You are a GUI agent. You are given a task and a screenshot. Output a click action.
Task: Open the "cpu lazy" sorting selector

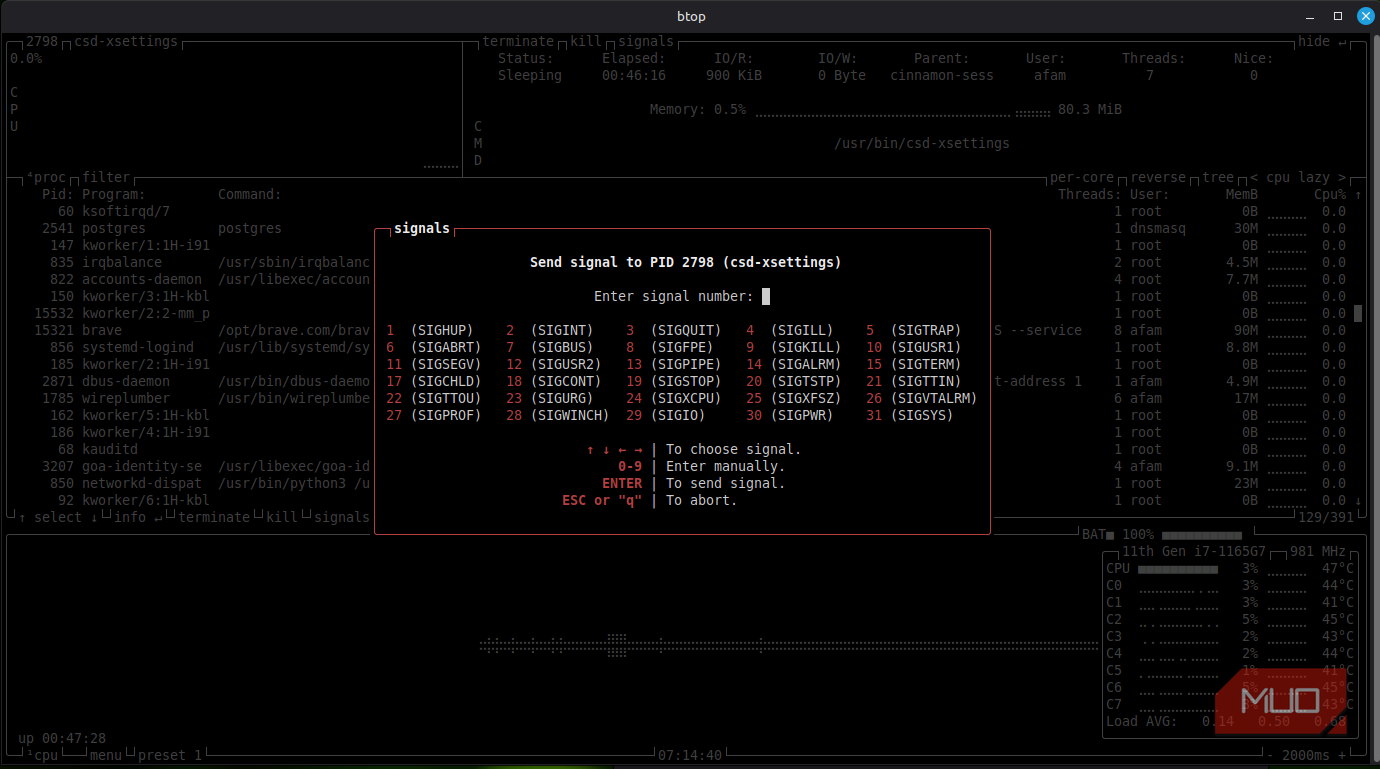coord(1298,177)
